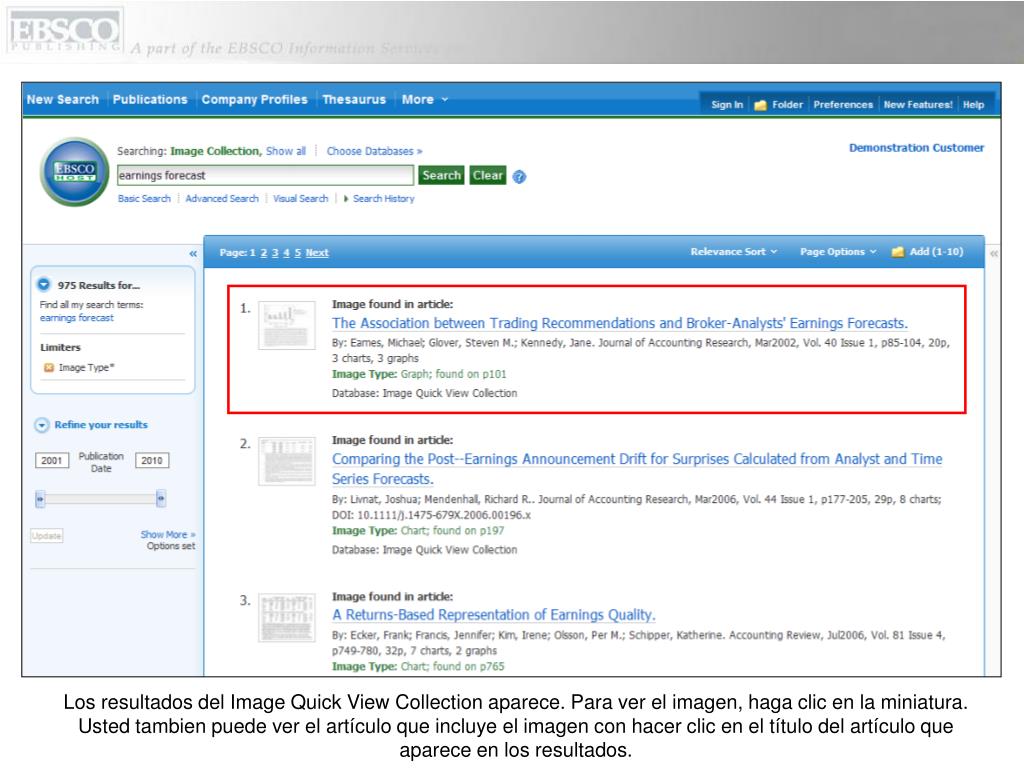Open thumbnail image of result 2

tap(287, 461)
